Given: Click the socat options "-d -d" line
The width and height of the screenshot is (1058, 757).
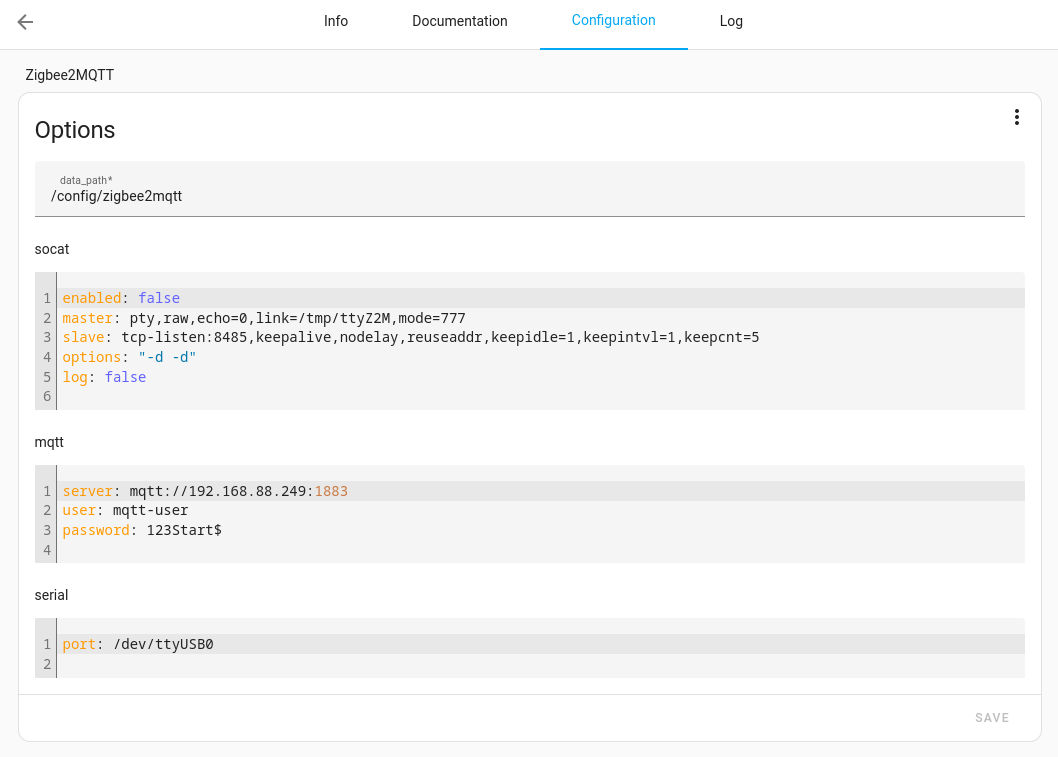Looking at the screenshot, I should pyautogui.click(x=130, y=357).
